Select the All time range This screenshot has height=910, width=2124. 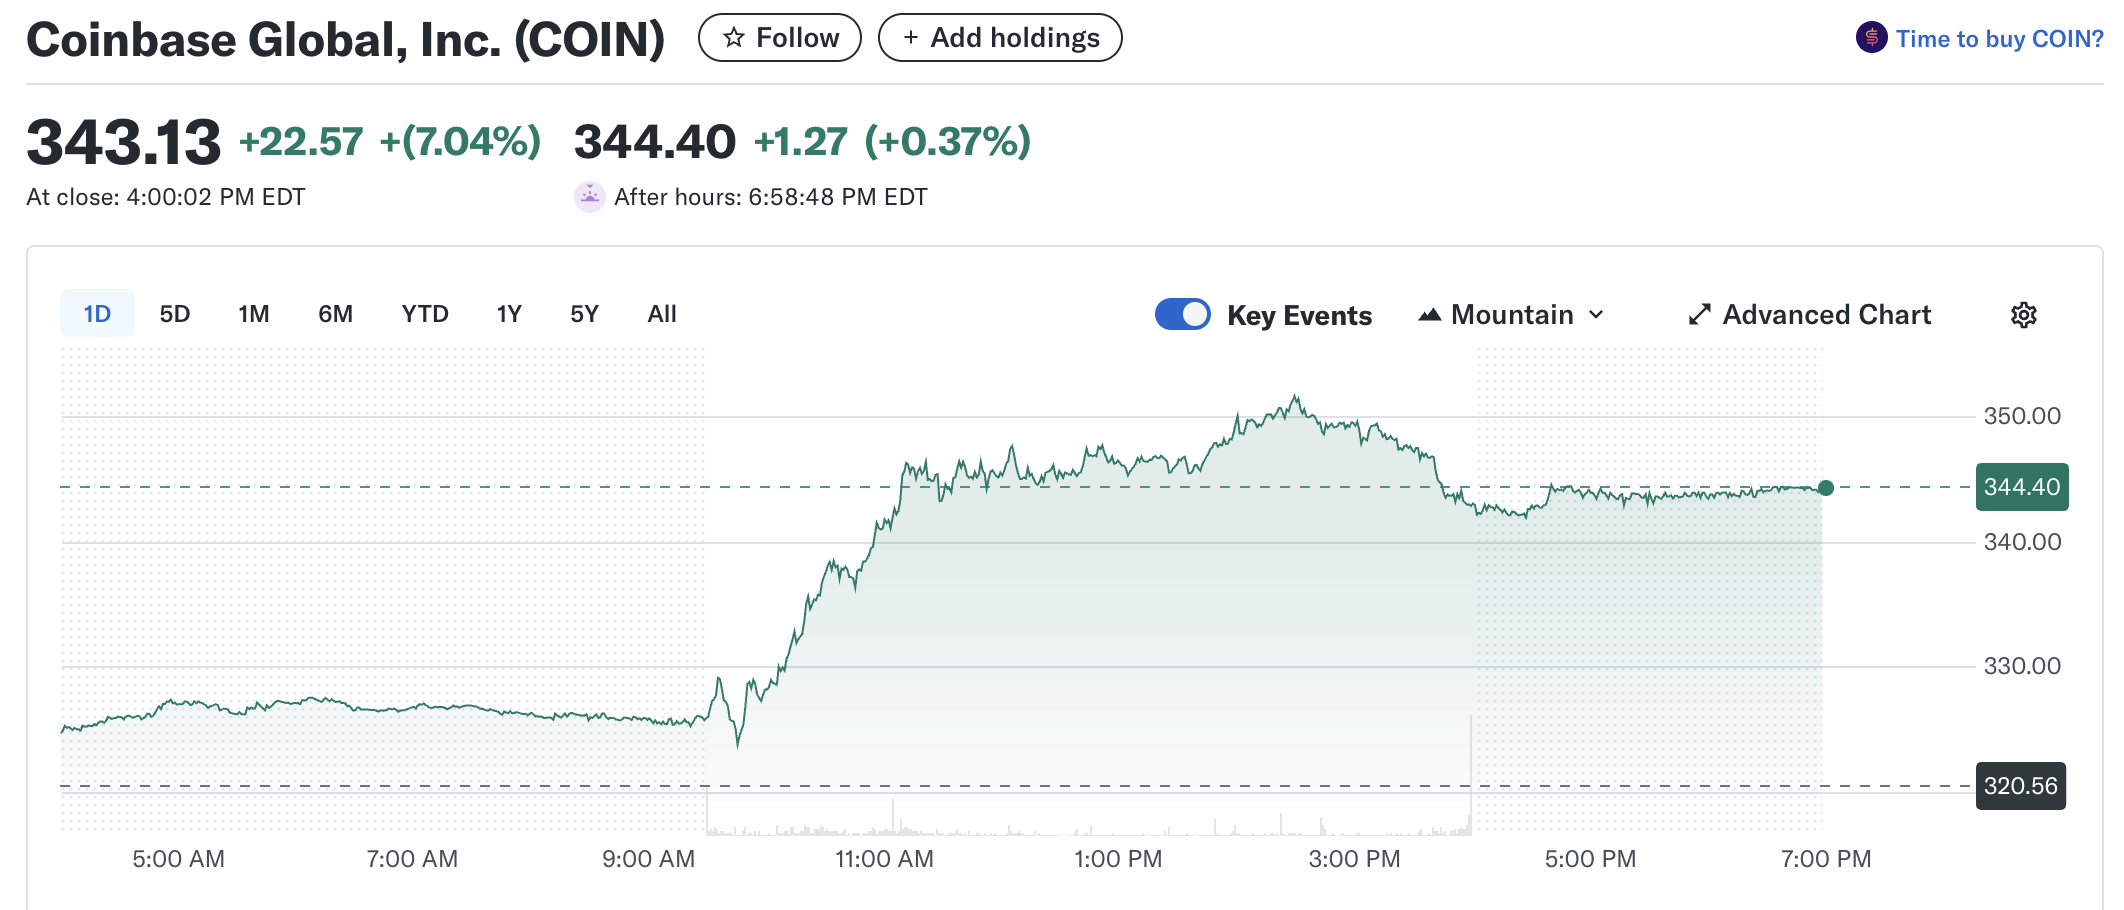[662, 314]
